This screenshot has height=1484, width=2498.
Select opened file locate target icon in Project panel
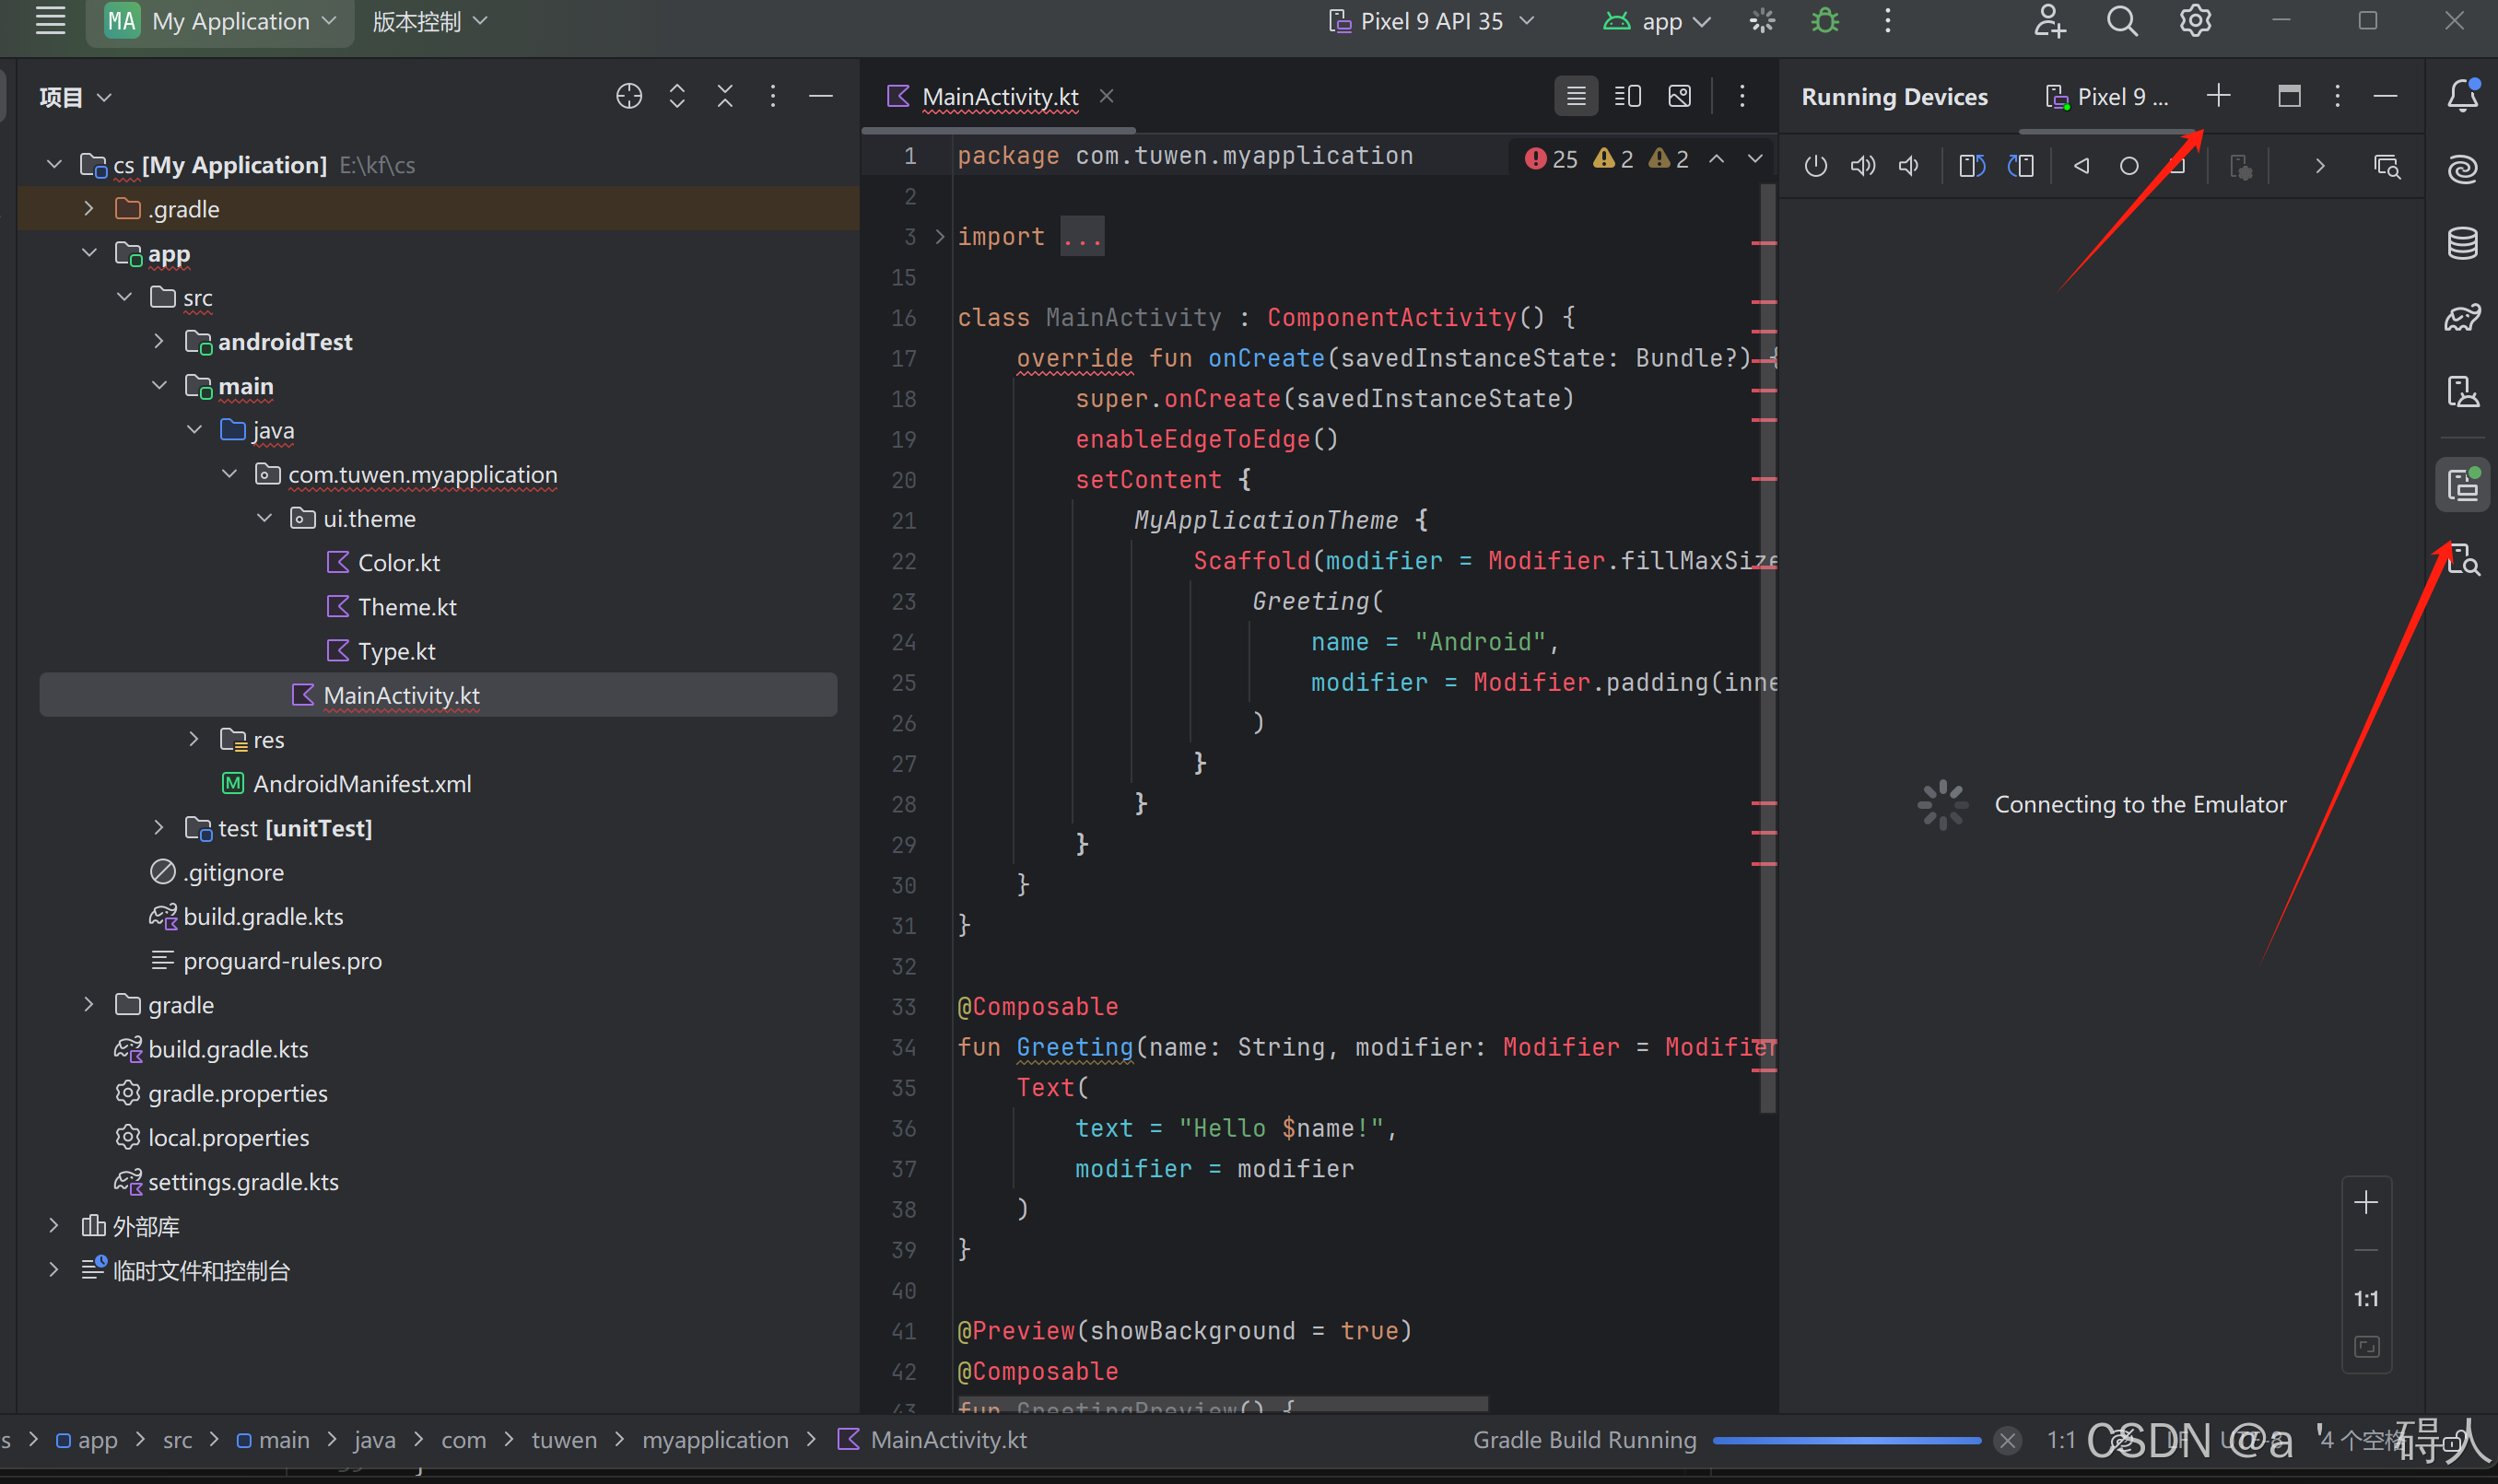tap(629, 96)
